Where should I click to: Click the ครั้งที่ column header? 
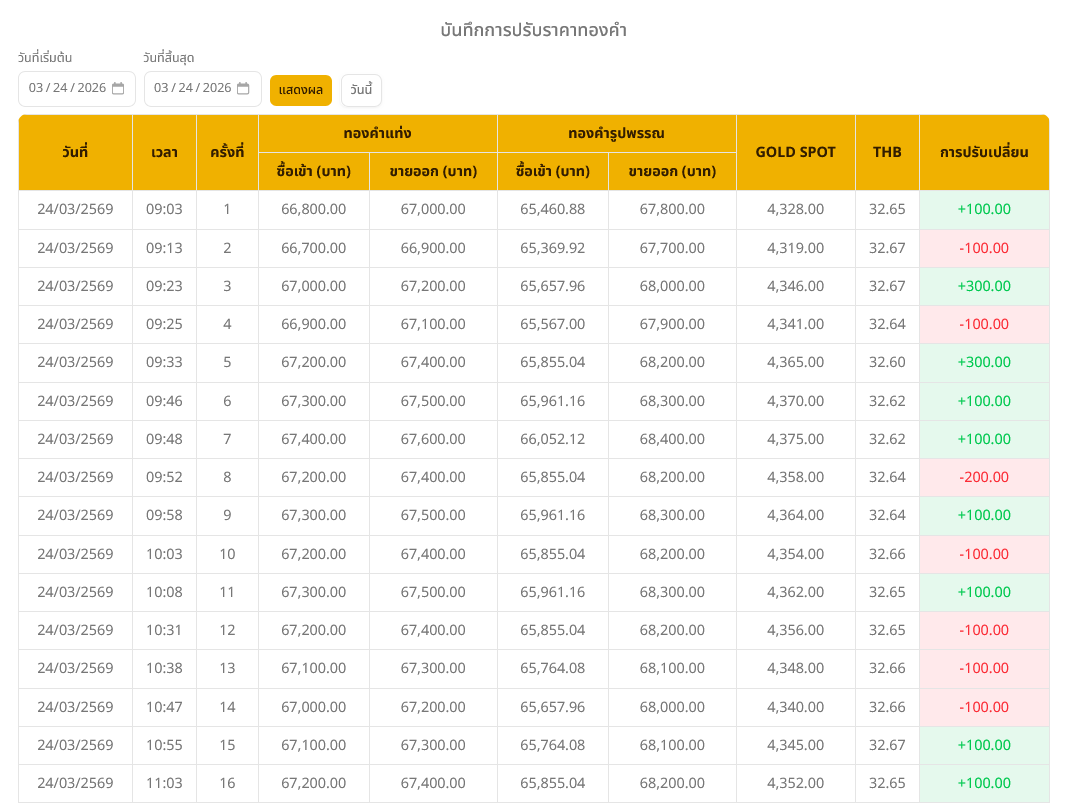pyautogui.click(x=227, y=152)
